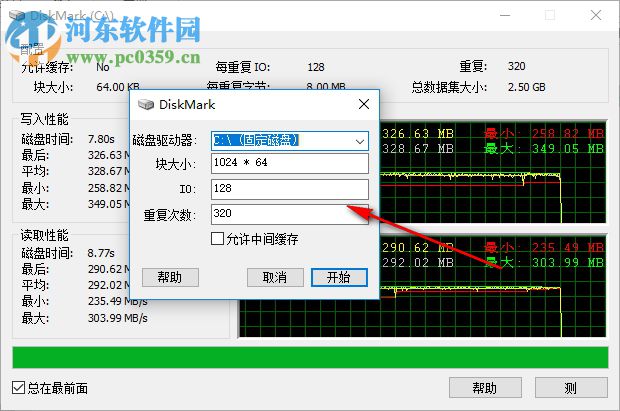Click read graph 最小 235.49 MB label
The image size is (620, 411).
click(544, 248)
